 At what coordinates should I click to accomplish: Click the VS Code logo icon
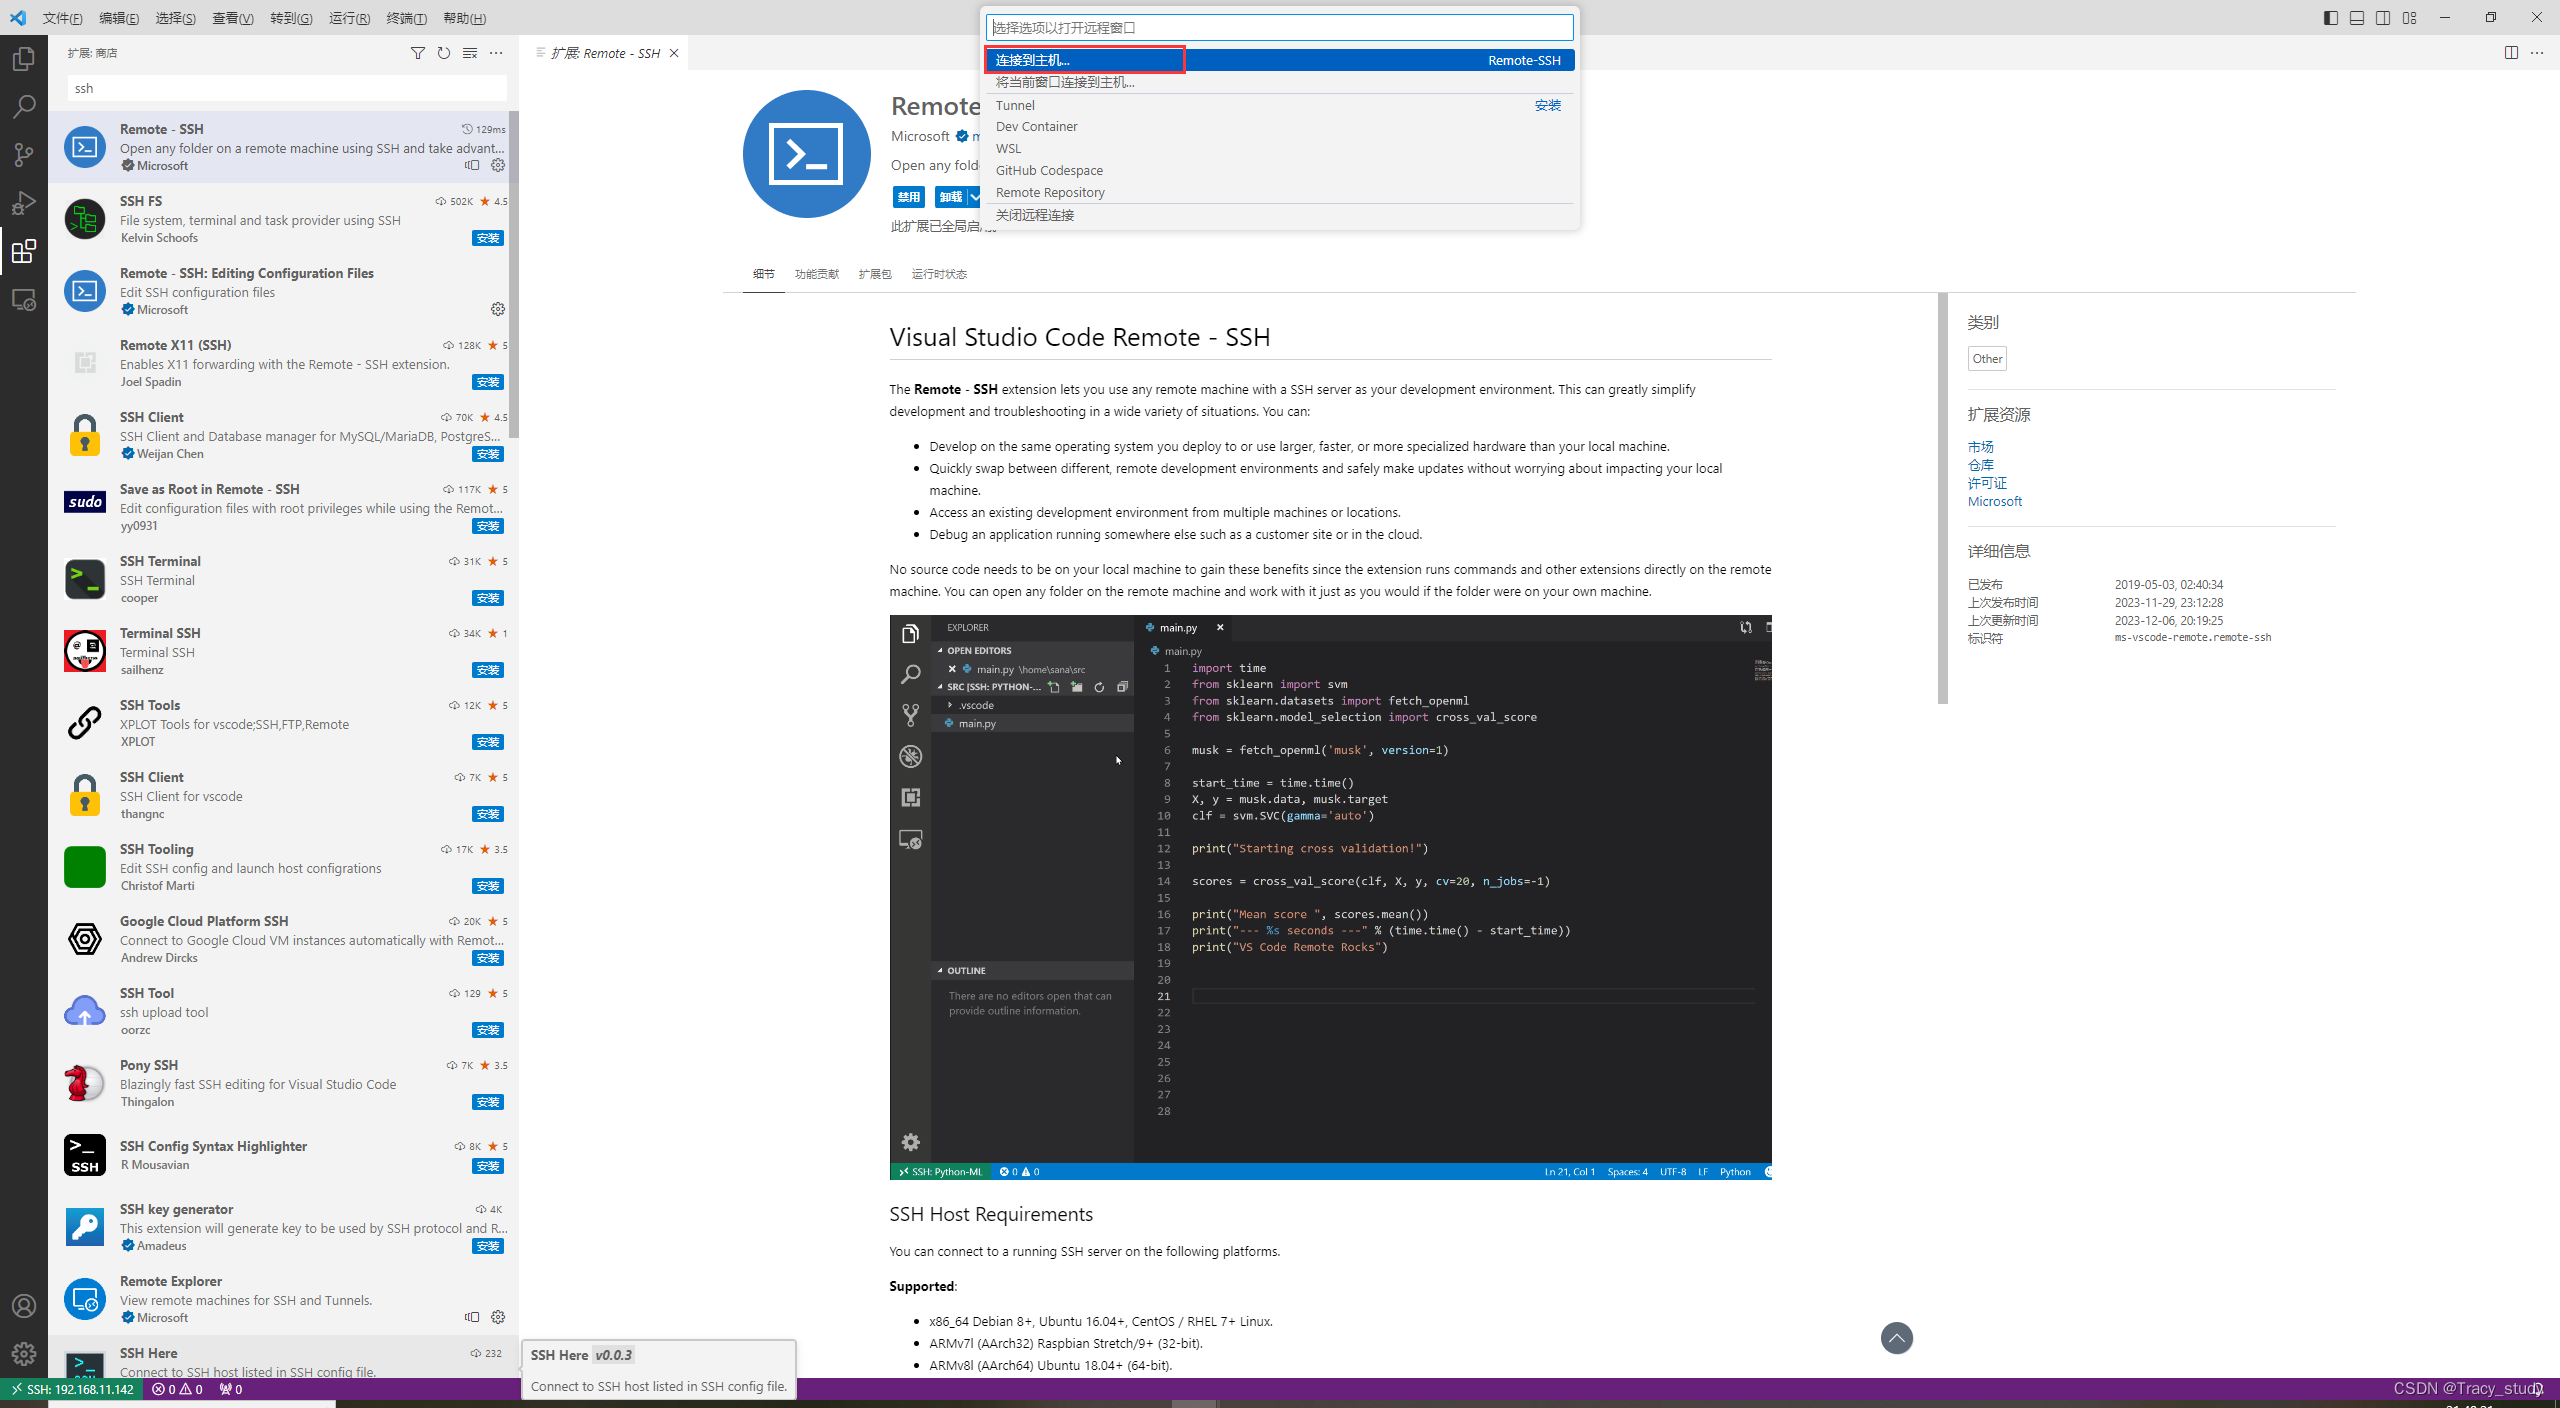pos(18,18)
